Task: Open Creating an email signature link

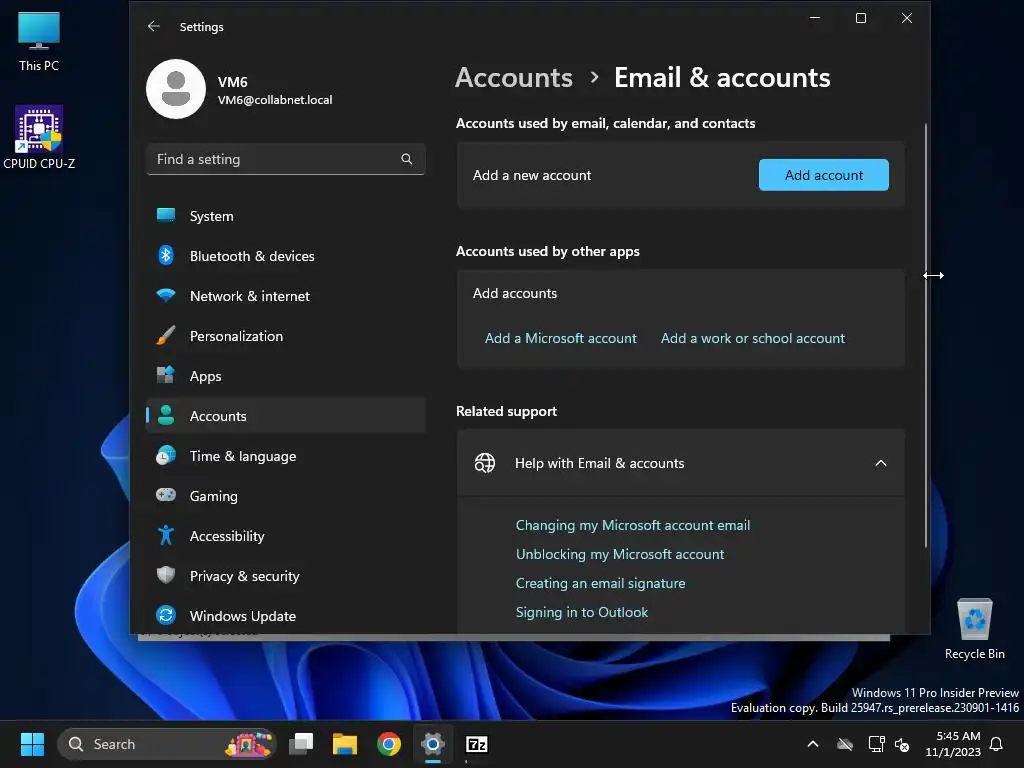Action: (x=600, y=583)
